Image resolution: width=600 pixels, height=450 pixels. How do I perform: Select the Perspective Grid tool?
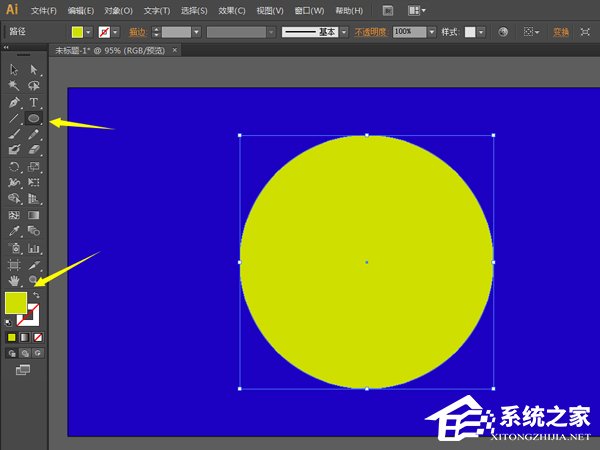click(34, 199)
